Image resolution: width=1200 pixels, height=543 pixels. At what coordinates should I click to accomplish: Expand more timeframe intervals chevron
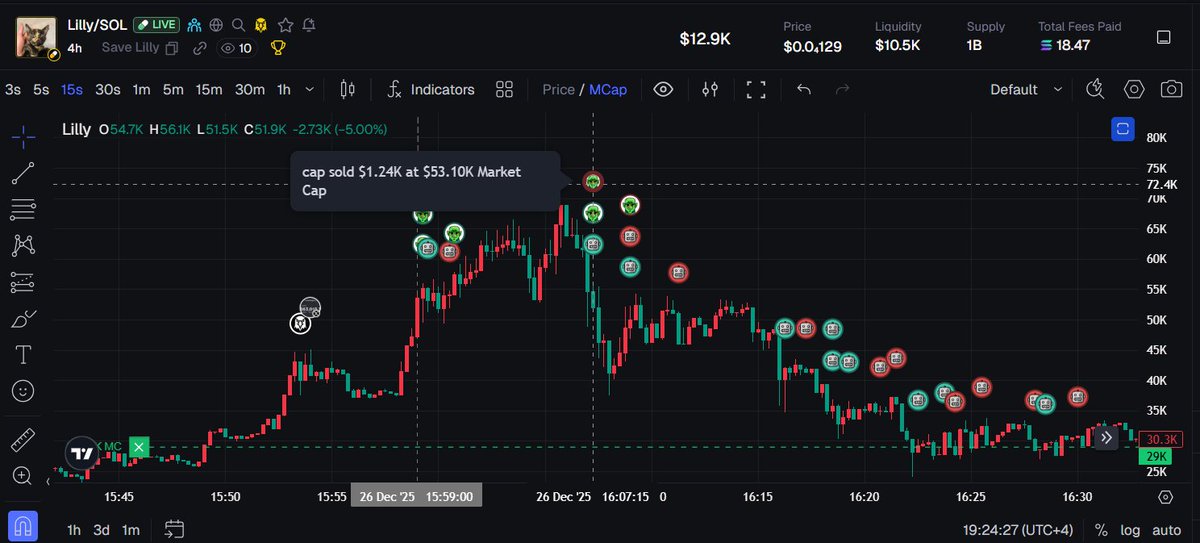coord(309,89)
